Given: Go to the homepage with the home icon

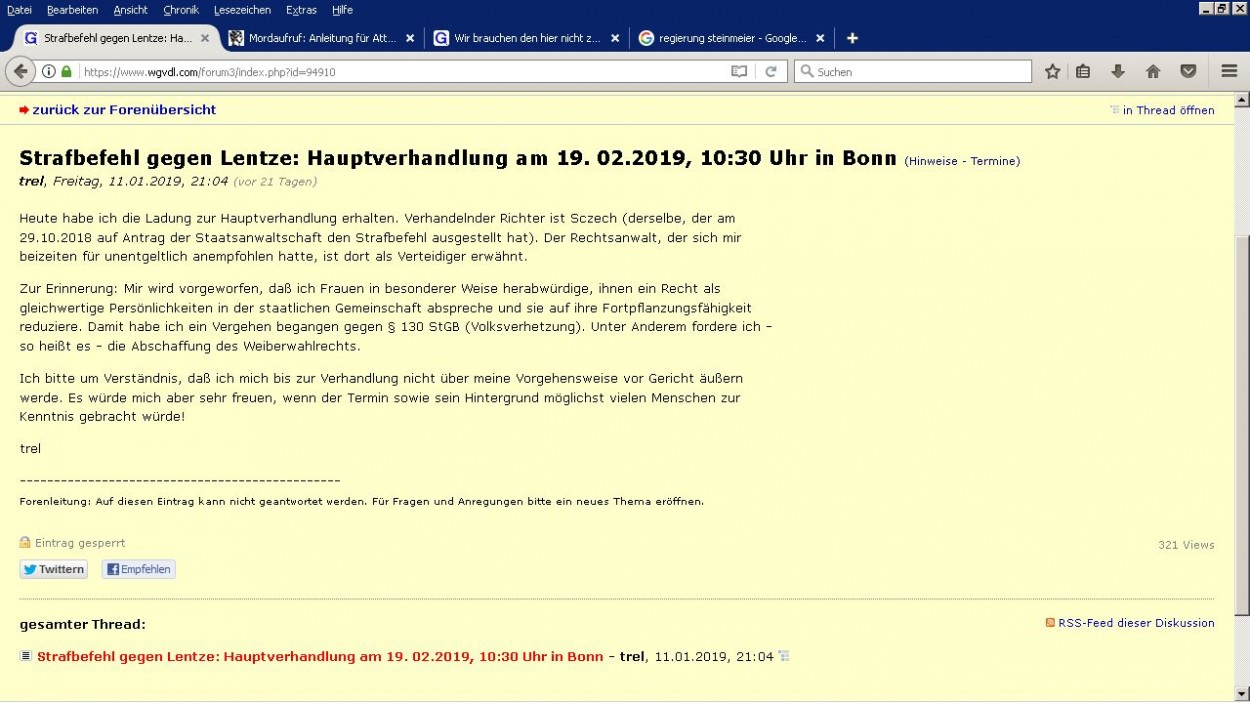Looking at the screenshot, I should 1152,71.
